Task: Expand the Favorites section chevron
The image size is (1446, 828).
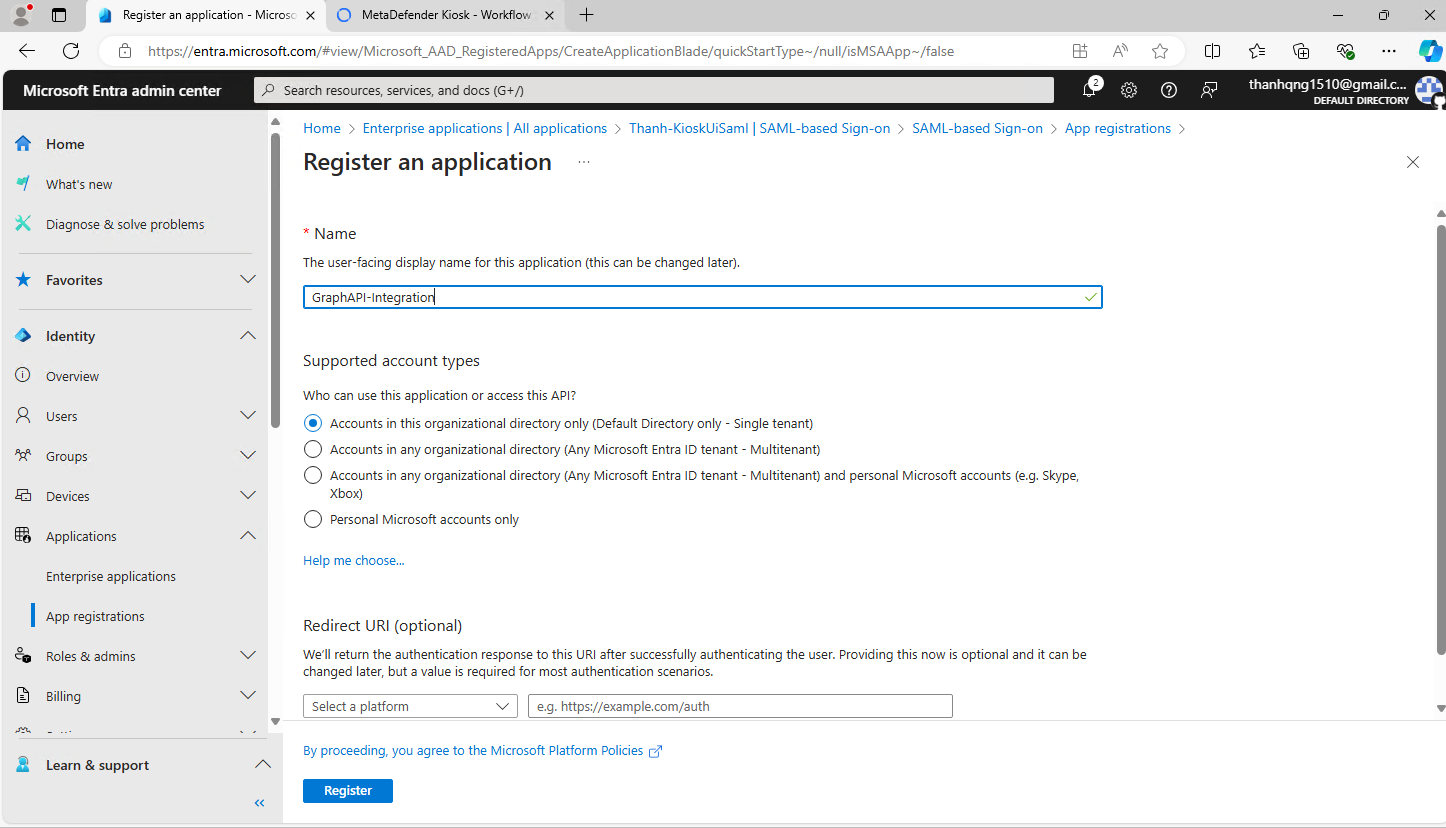Action: [x=248, y=280]
